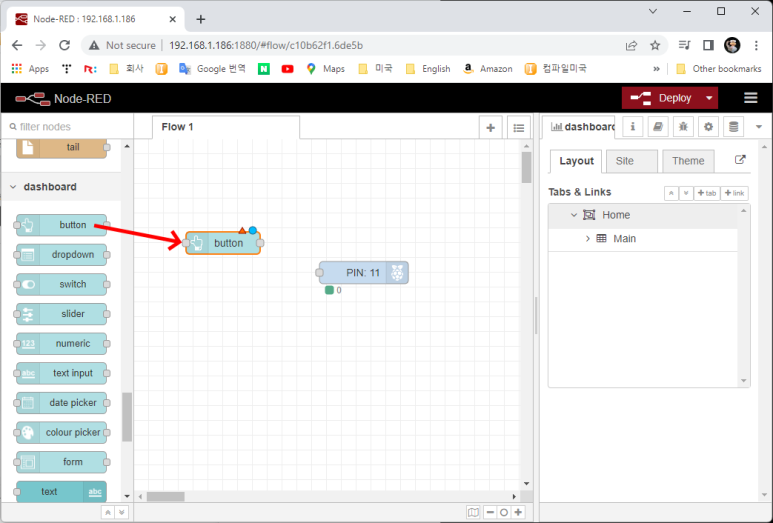Switch to the Site tab
Viewport: 773px width, 523px height.
tap(625, 161)
